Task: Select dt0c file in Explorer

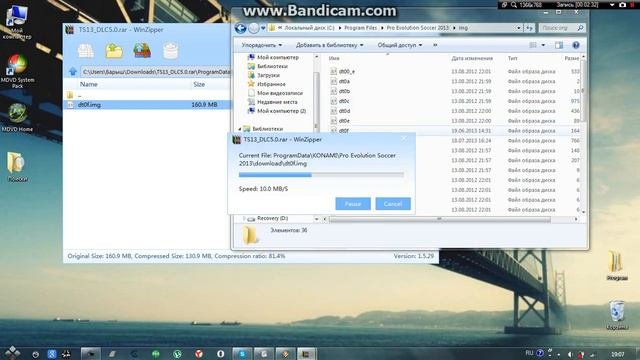Action: [x=344, y=101]
